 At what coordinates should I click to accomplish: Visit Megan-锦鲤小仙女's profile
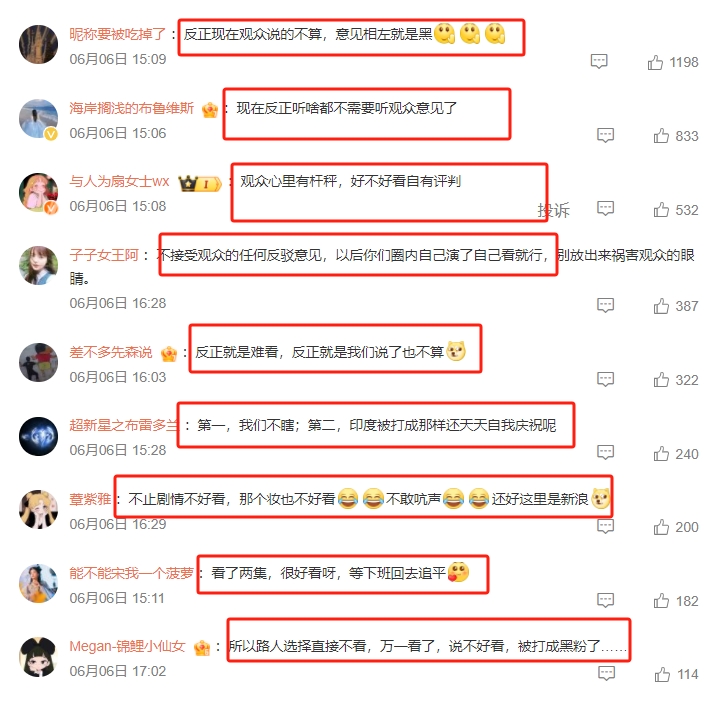coord(128,646)
